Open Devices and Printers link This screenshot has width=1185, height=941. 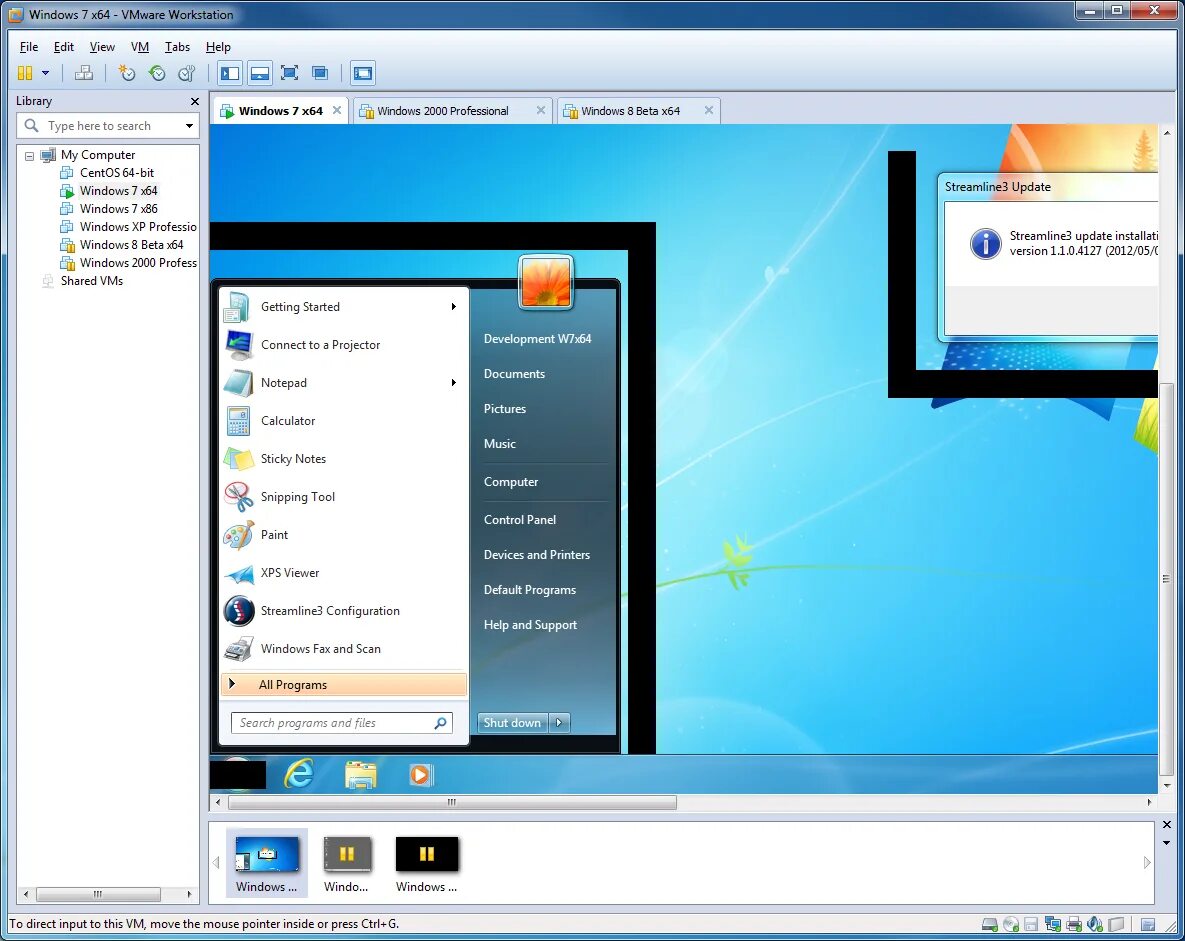[x=537, y=555]
